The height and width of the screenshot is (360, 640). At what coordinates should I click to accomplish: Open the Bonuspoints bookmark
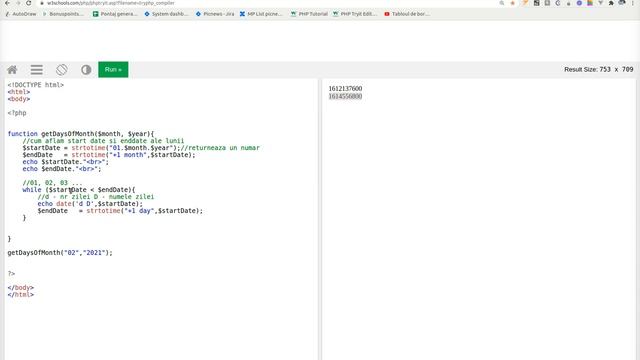click(63, 14)
